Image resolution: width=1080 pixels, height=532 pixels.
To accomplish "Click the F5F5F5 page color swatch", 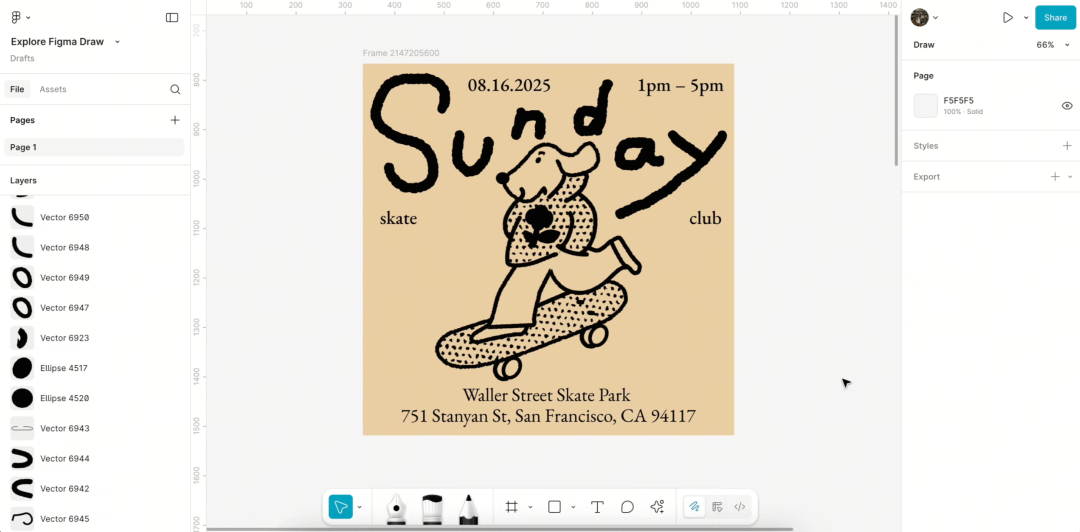I will click(926, 105).
